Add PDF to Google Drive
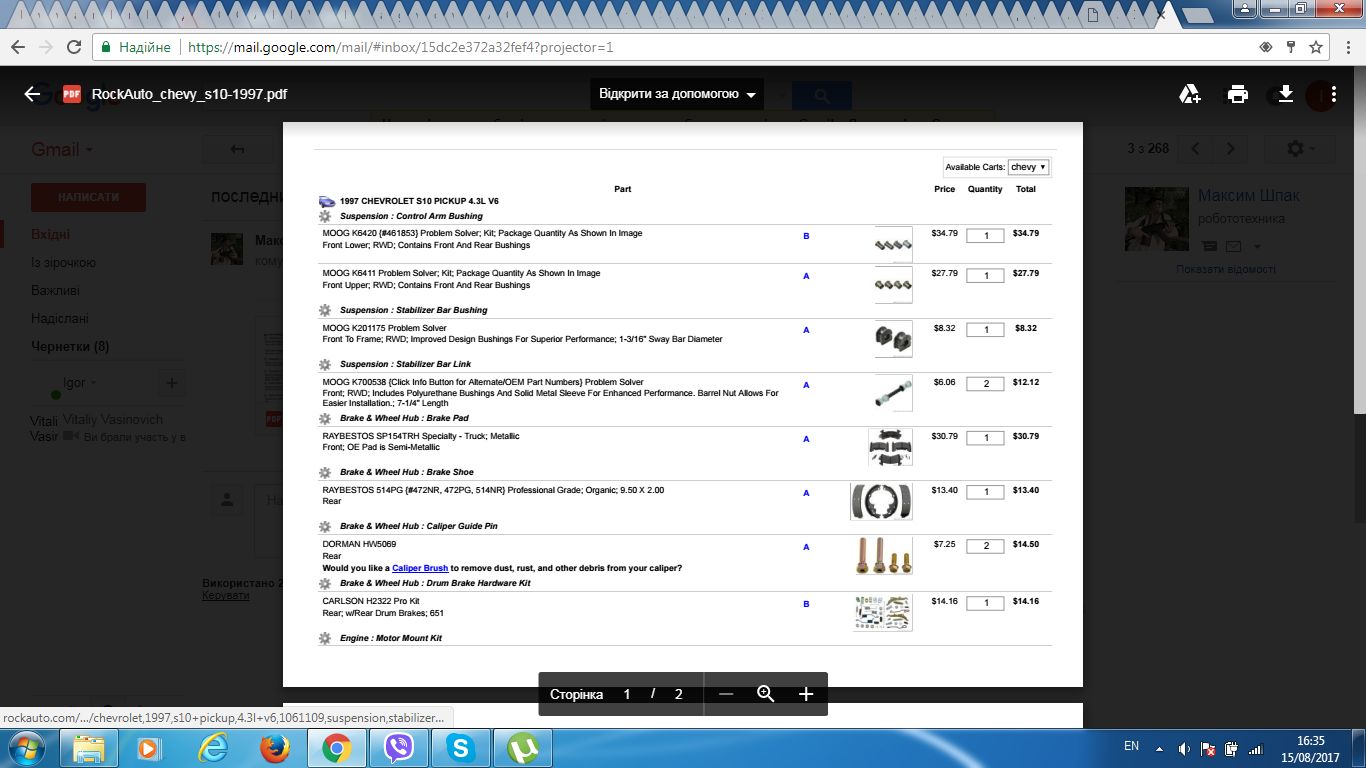The image size is (1366, 768). 1190,94
